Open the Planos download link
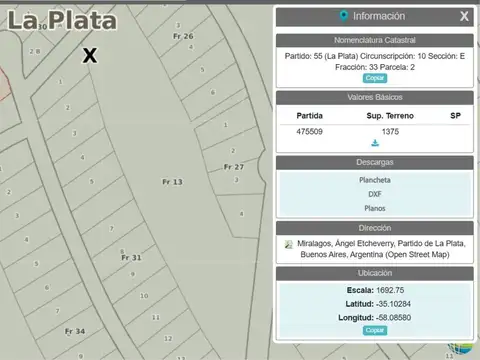480x360 pixels. [375, 208]
